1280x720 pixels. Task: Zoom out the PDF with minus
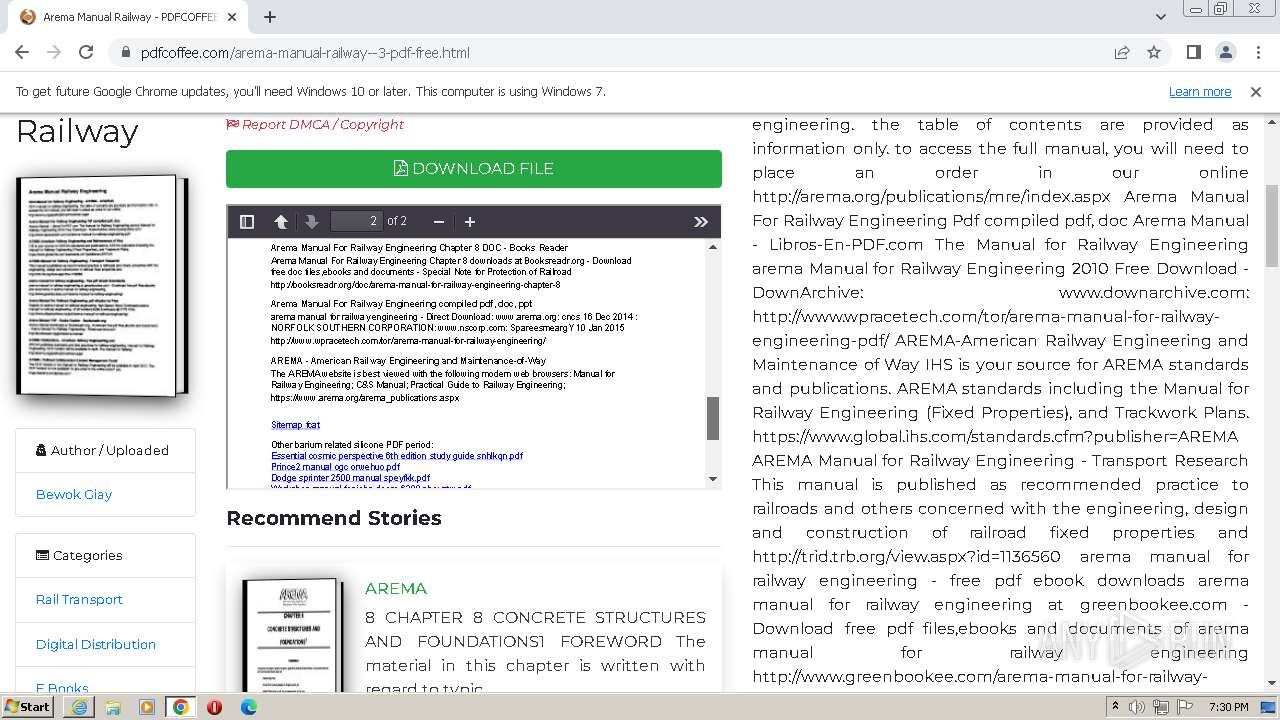click(438, 221)
